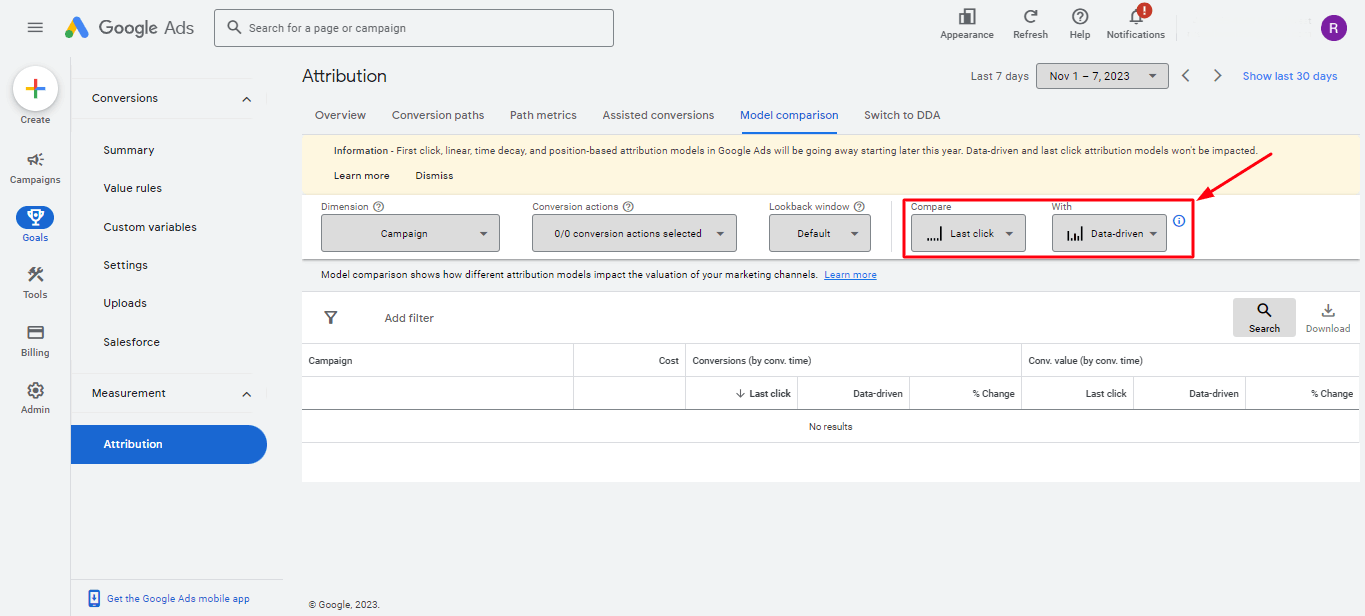
Task: Open the hamburger main menu
Action: click(x=35, y=27)
